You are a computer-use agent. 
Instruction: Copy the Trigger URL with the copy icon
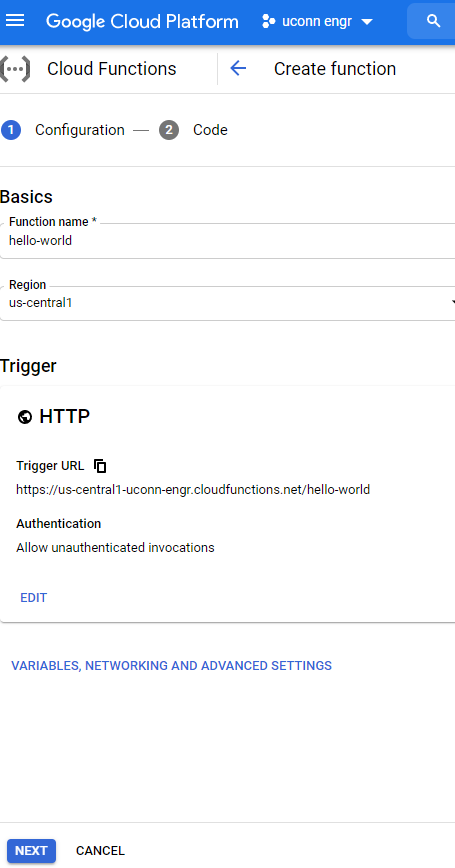coord(100,466)
